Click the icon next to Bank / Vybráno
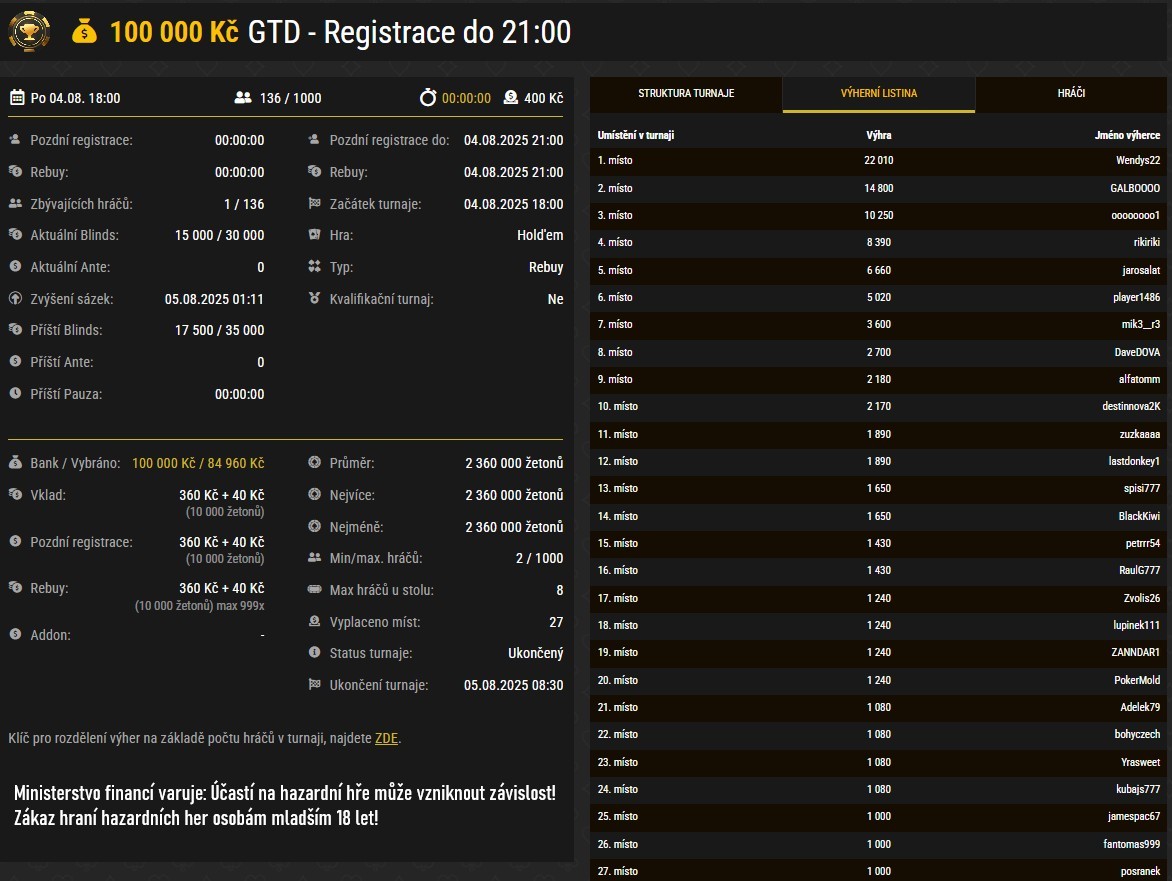This screenshot has height=881, width=1172. (x=15, y=464)
